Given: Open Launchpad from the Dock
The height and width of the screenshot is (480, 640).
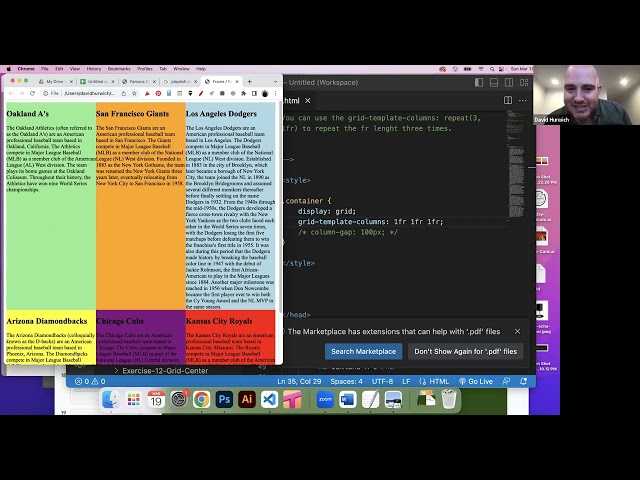Looking at the screenshot, I should pyautogui.click(x=133, y=400).
